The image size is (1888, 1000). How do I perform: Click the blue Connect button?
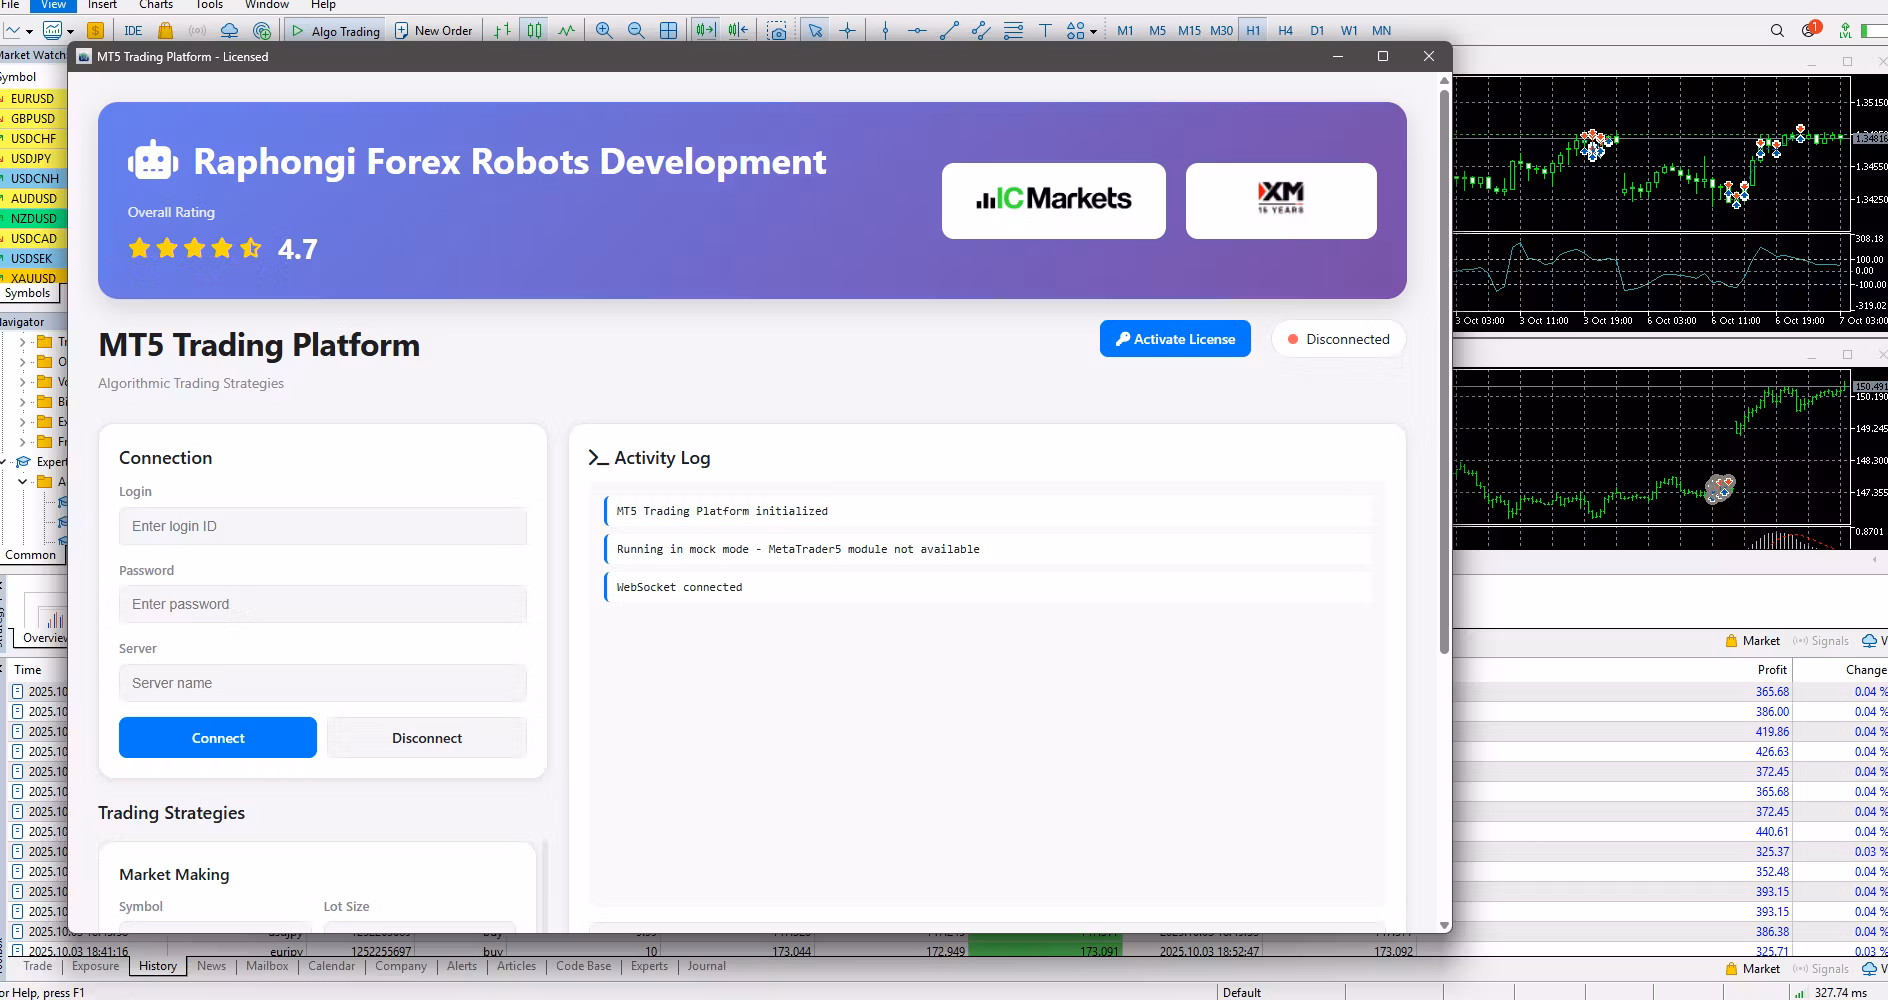(218, 738)
